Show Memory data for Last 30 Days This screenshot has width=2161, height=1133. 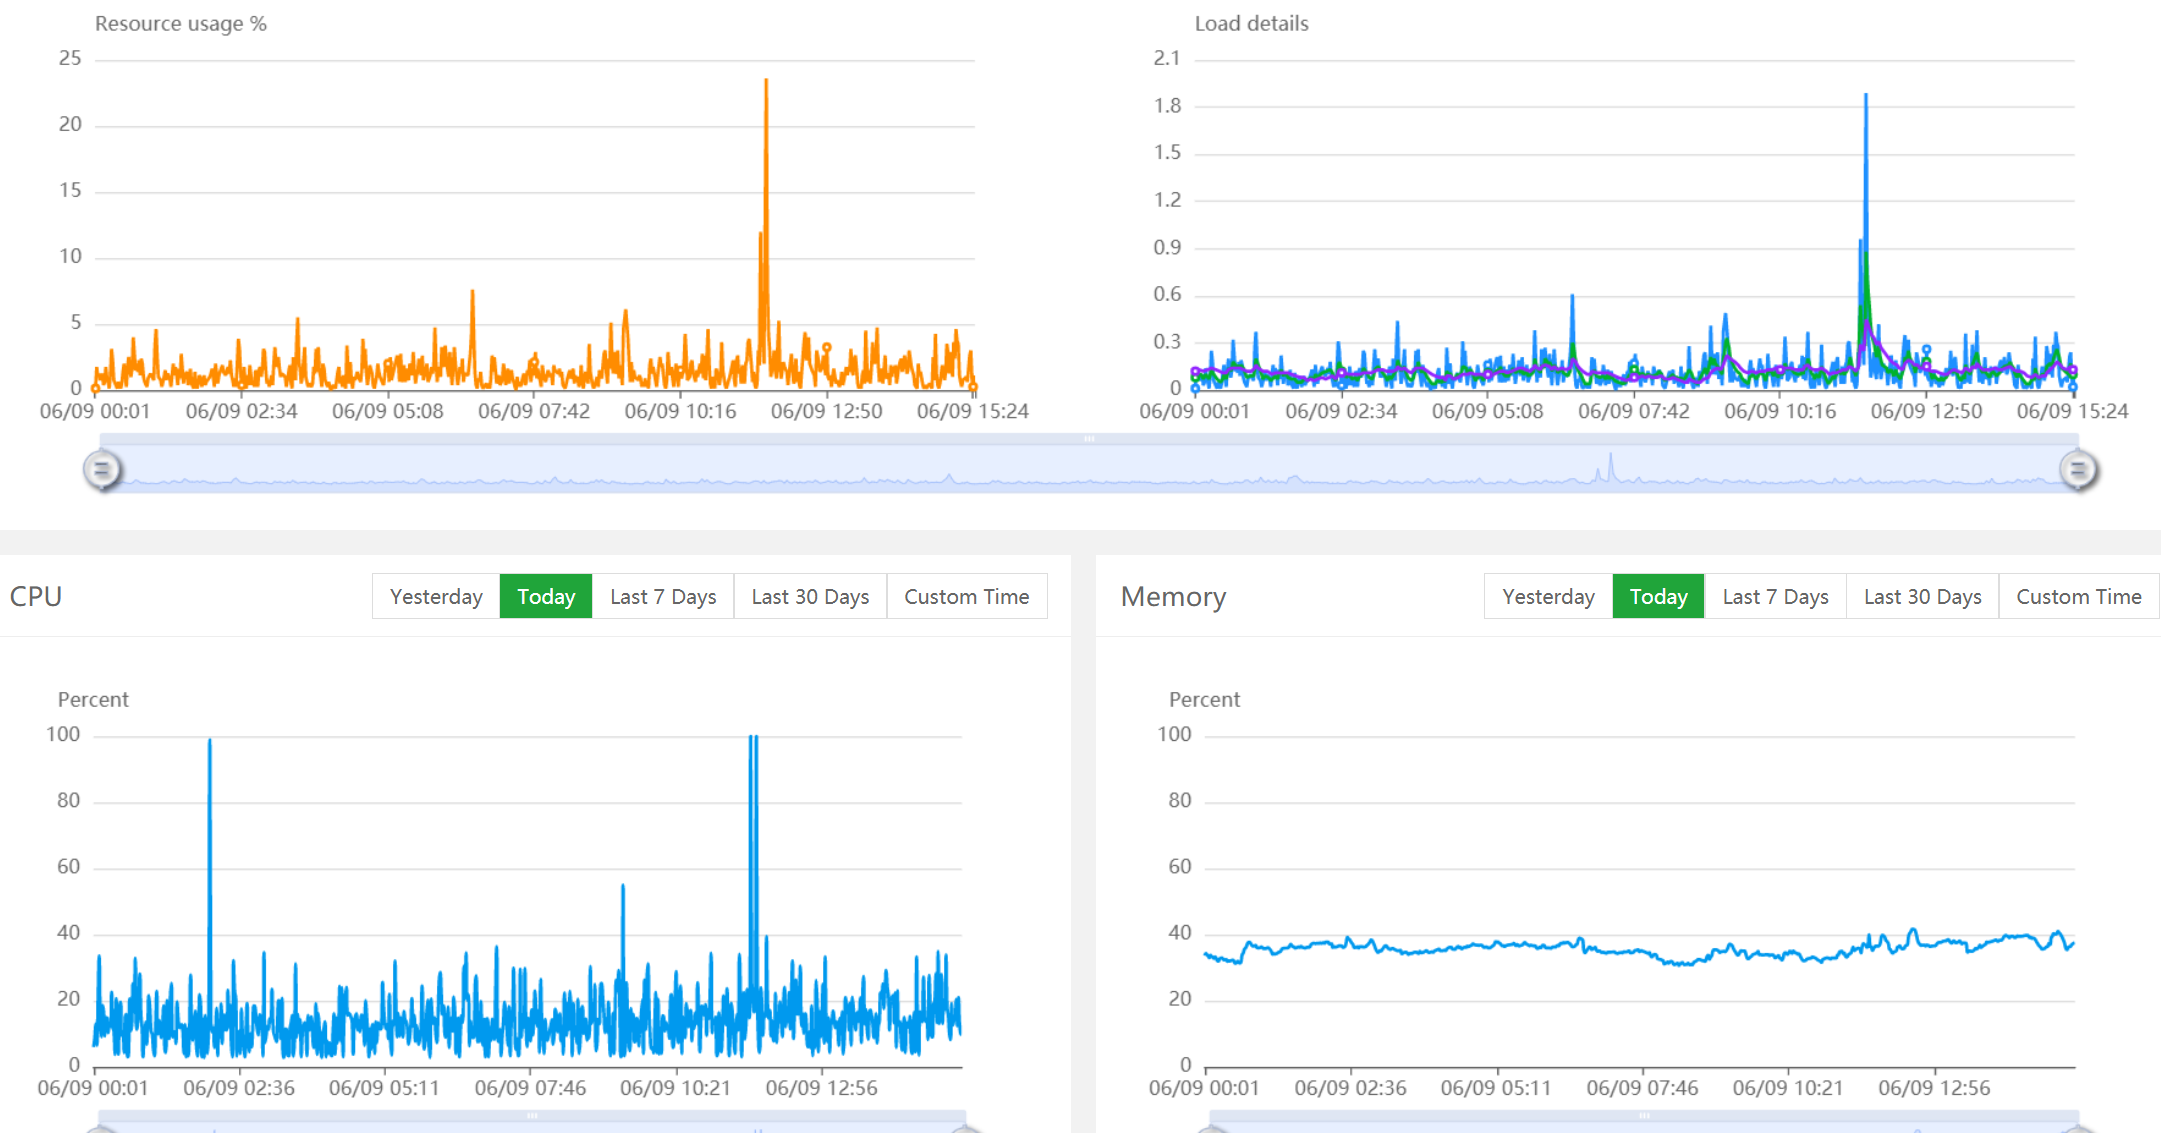(x=1922, y=597)
